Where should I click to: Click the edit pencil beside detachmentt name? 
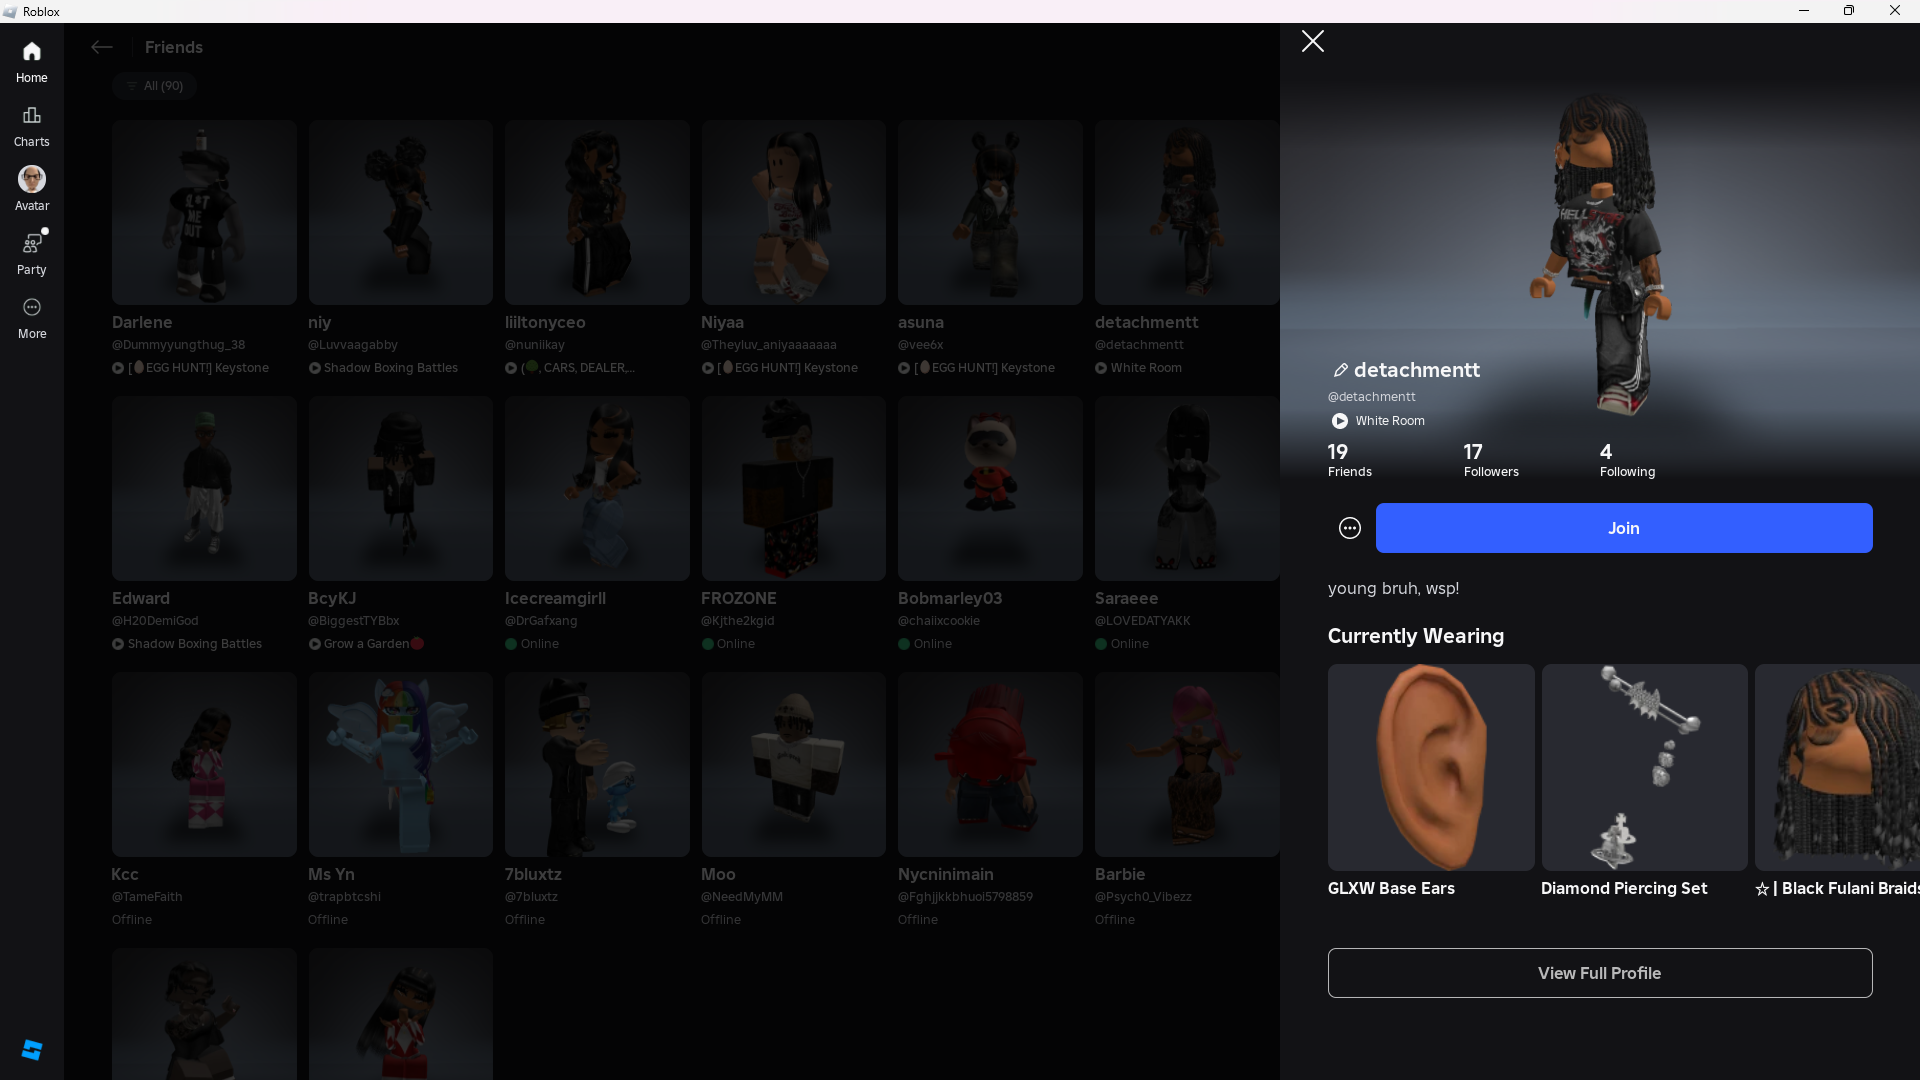(1340, 370)
